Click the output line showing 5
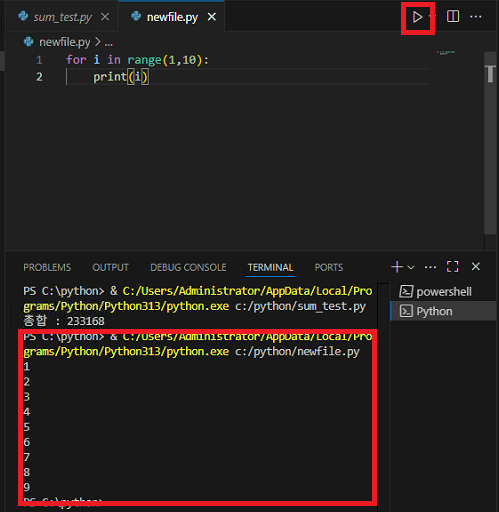The height and width of the screenshot is (512, 499). pyautogui.click(x=27, y=427)
